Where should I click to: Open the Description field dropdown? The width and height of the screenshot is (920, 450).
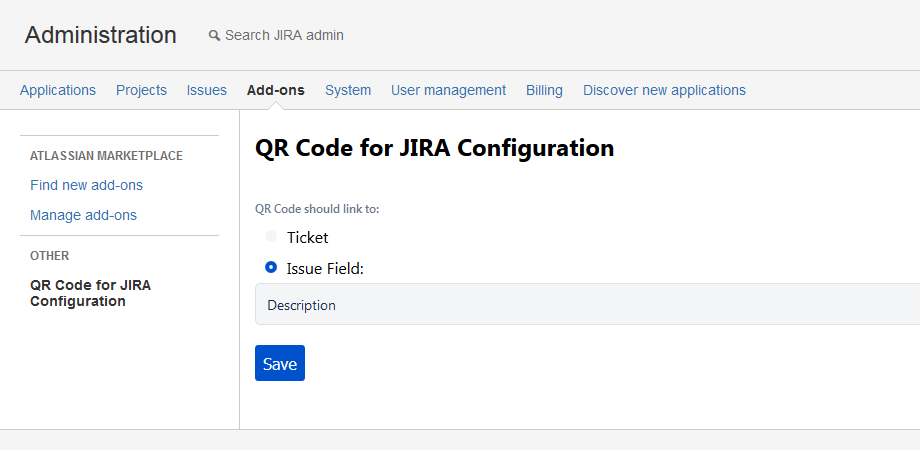click(x=587, y=304)
